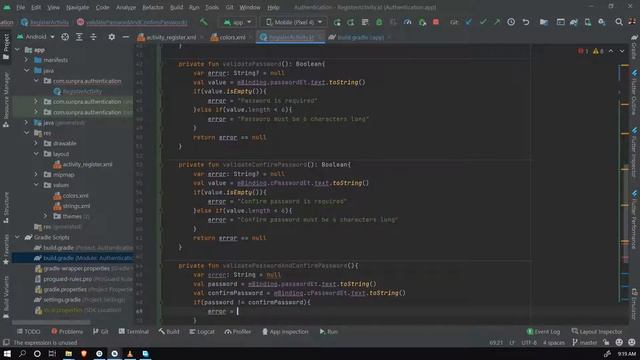Click the Run app icon
Image resolution: width=640 pixels, height=360 pixels.
click(337, 22)
